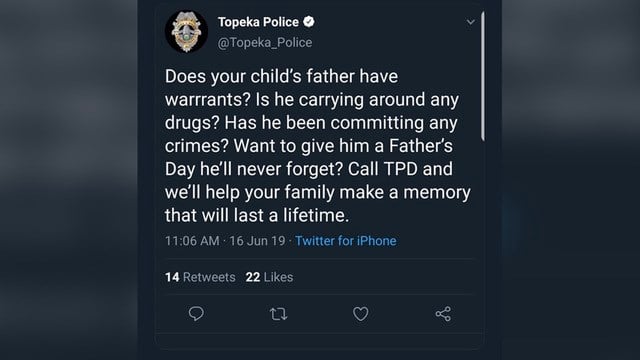
Task: Click the 16 Jun 19 date
Action: pyautogui.click(x=257, y=241)
